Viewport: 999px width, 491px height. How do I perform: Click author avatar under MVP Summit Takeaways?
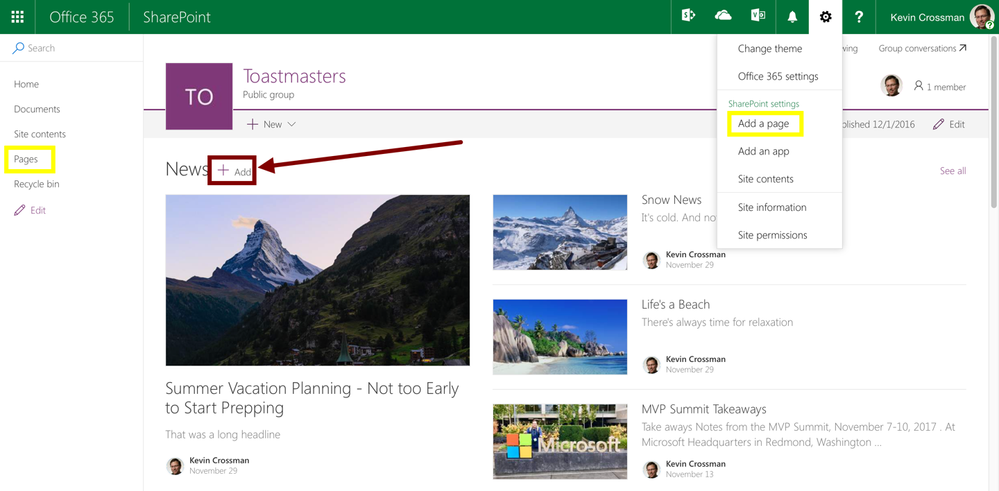point(651,469)
